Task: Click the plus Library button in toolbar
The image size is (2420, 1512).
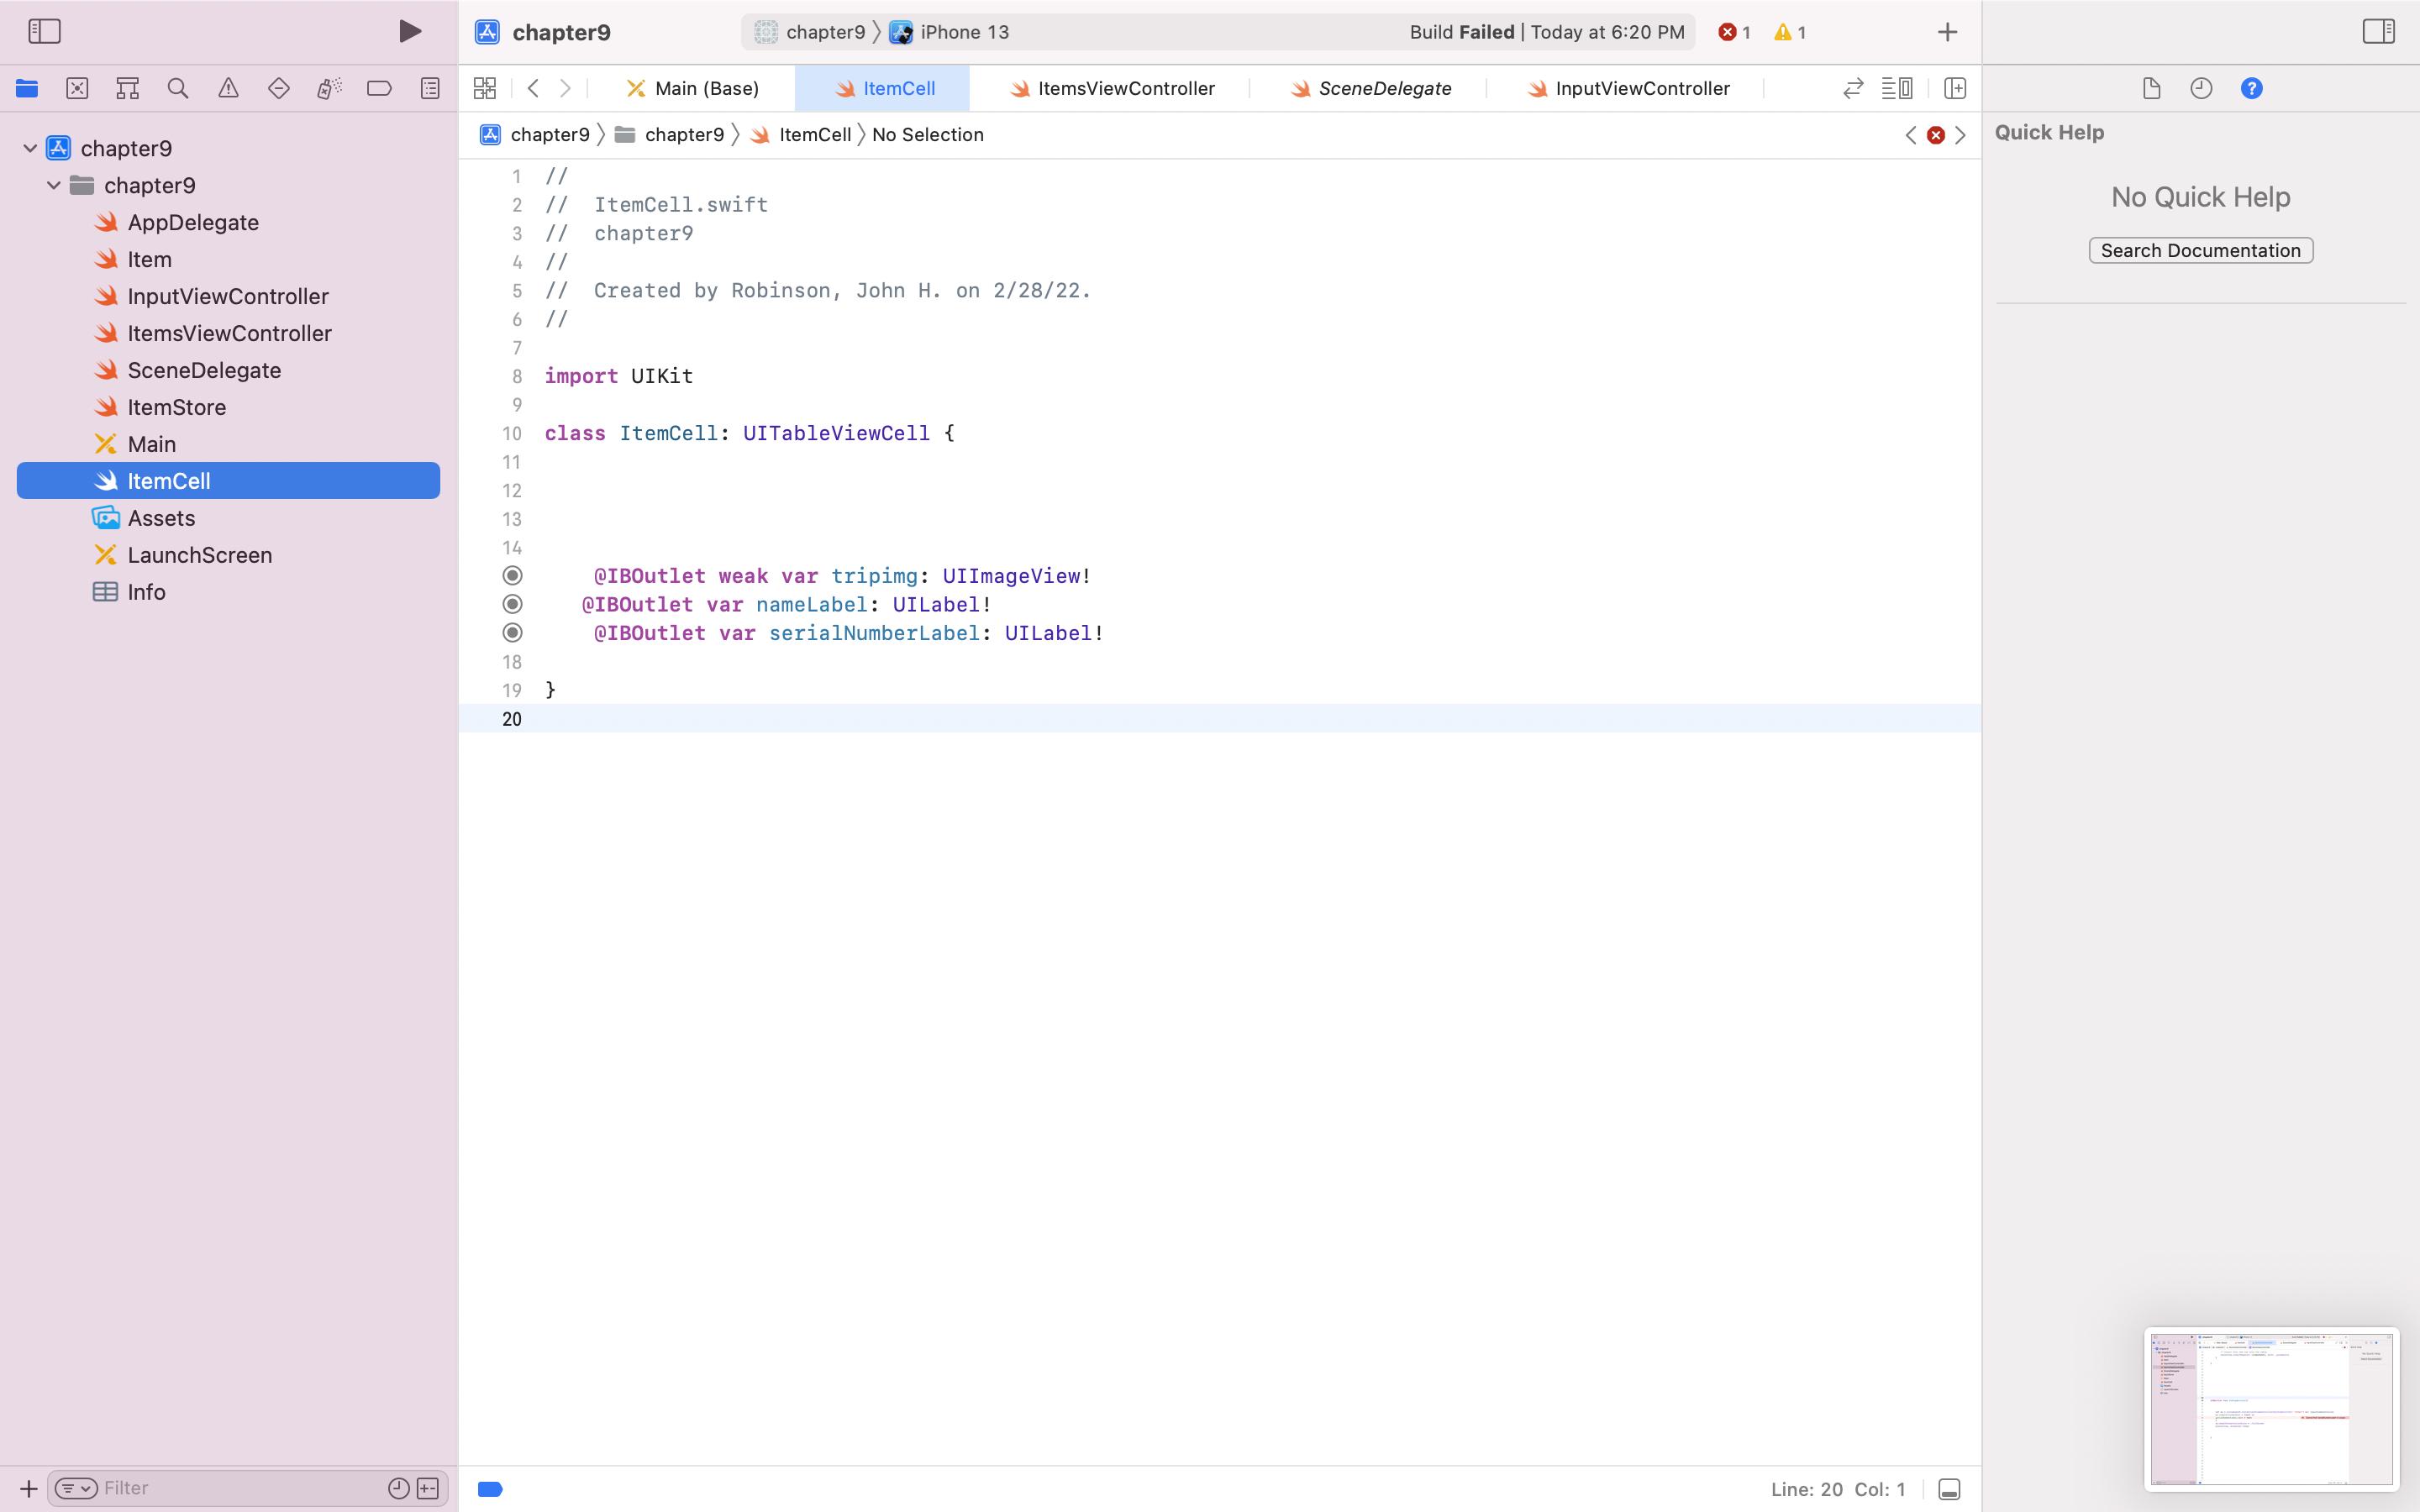Action: 1947,32
